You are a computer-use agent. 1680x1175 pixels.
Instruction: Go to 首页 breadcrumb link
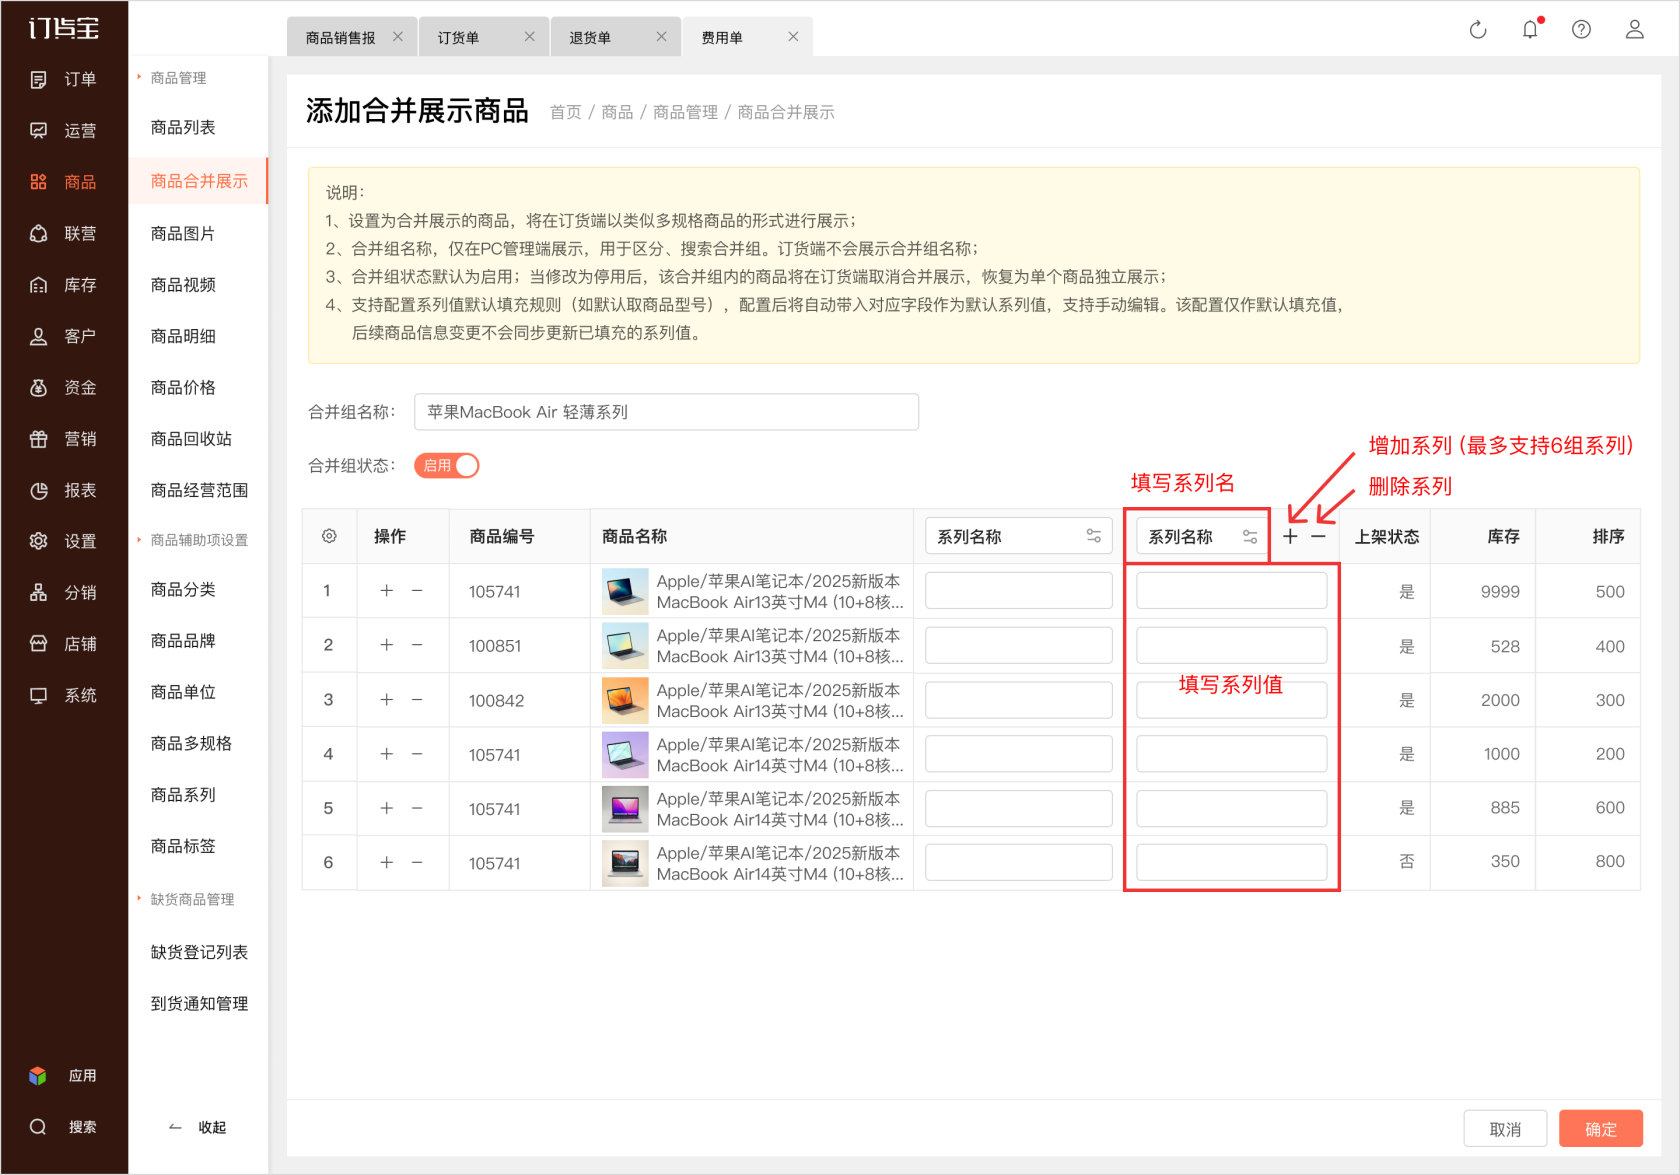pos(566,112)
